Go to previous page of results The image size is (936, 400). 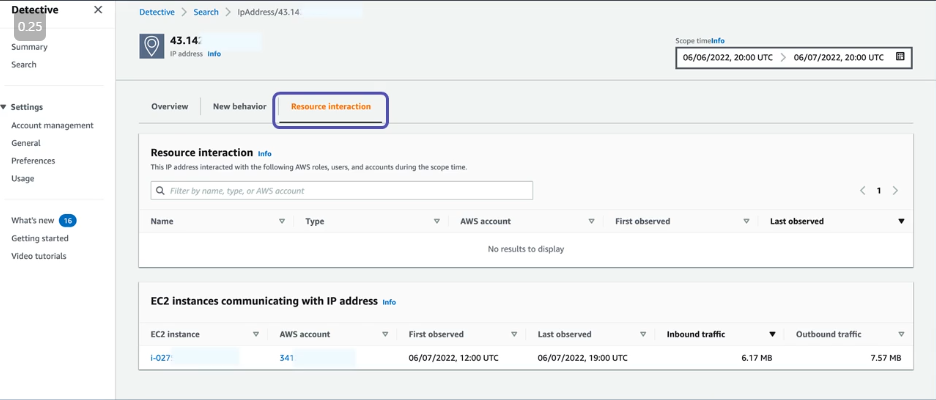coord(863,191)
